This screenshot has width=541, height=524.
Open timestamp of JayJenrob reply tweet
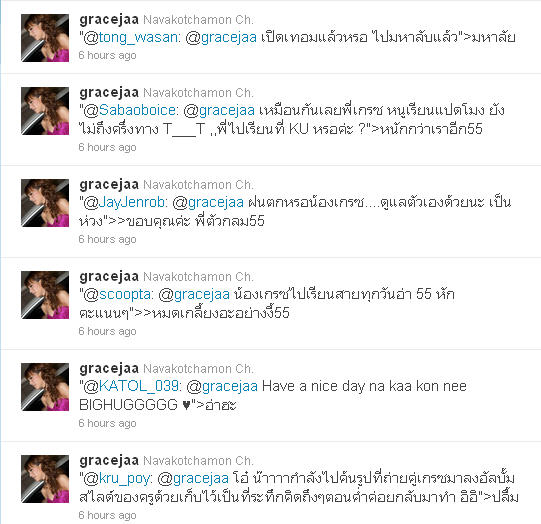107,239
